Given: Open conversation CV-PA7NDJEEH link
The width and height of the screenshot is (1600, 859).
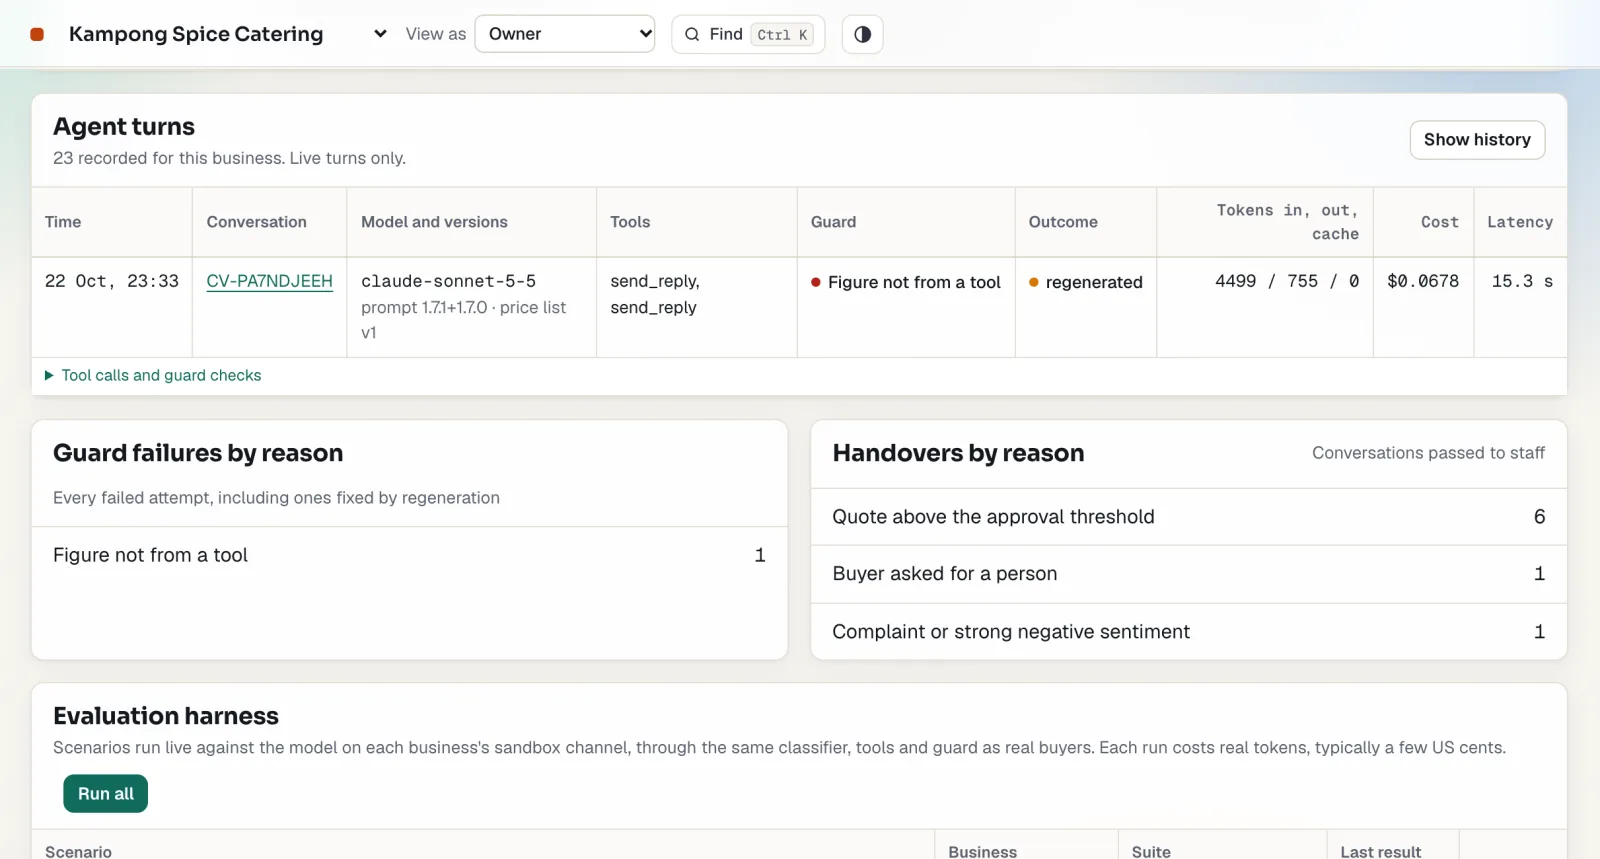Looking at the screenshot, I should point(269,281).
